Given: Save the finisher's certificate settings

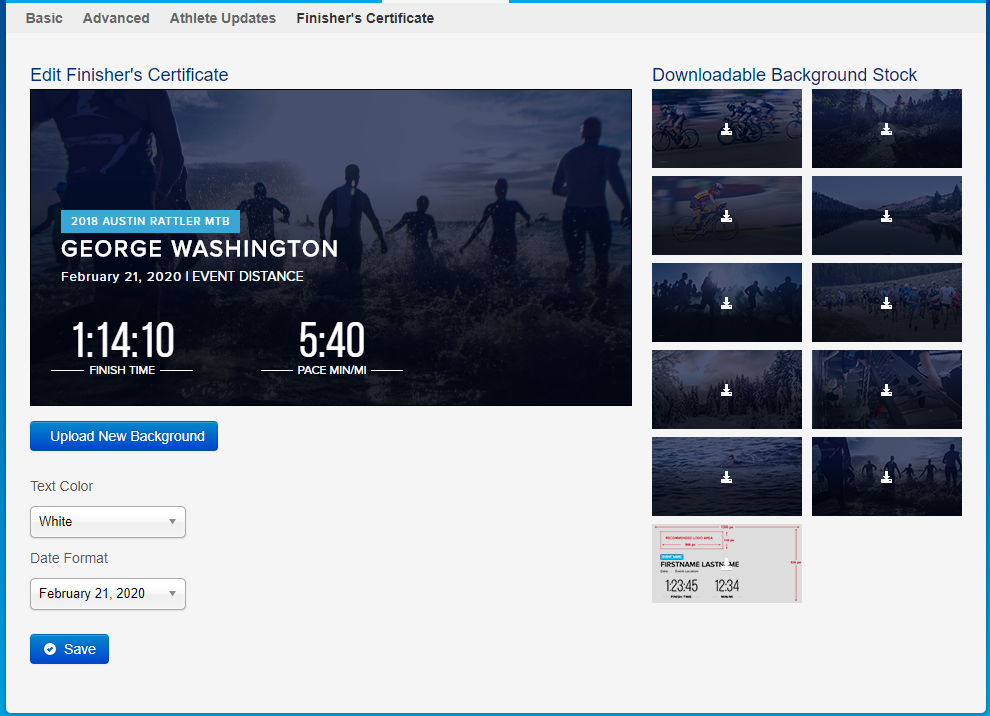Looking at the screenshot, I should [x=69, y=649].
